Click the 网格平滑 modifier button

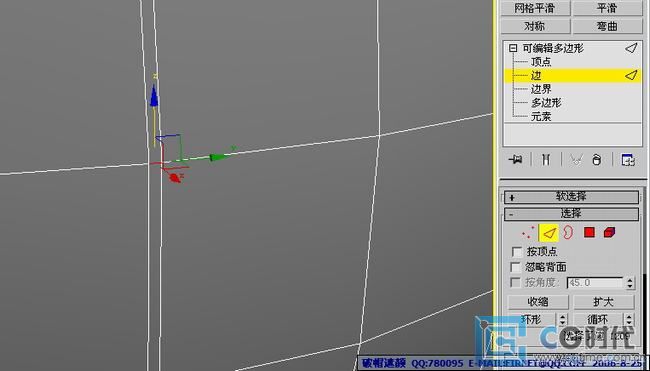[535, 8]
